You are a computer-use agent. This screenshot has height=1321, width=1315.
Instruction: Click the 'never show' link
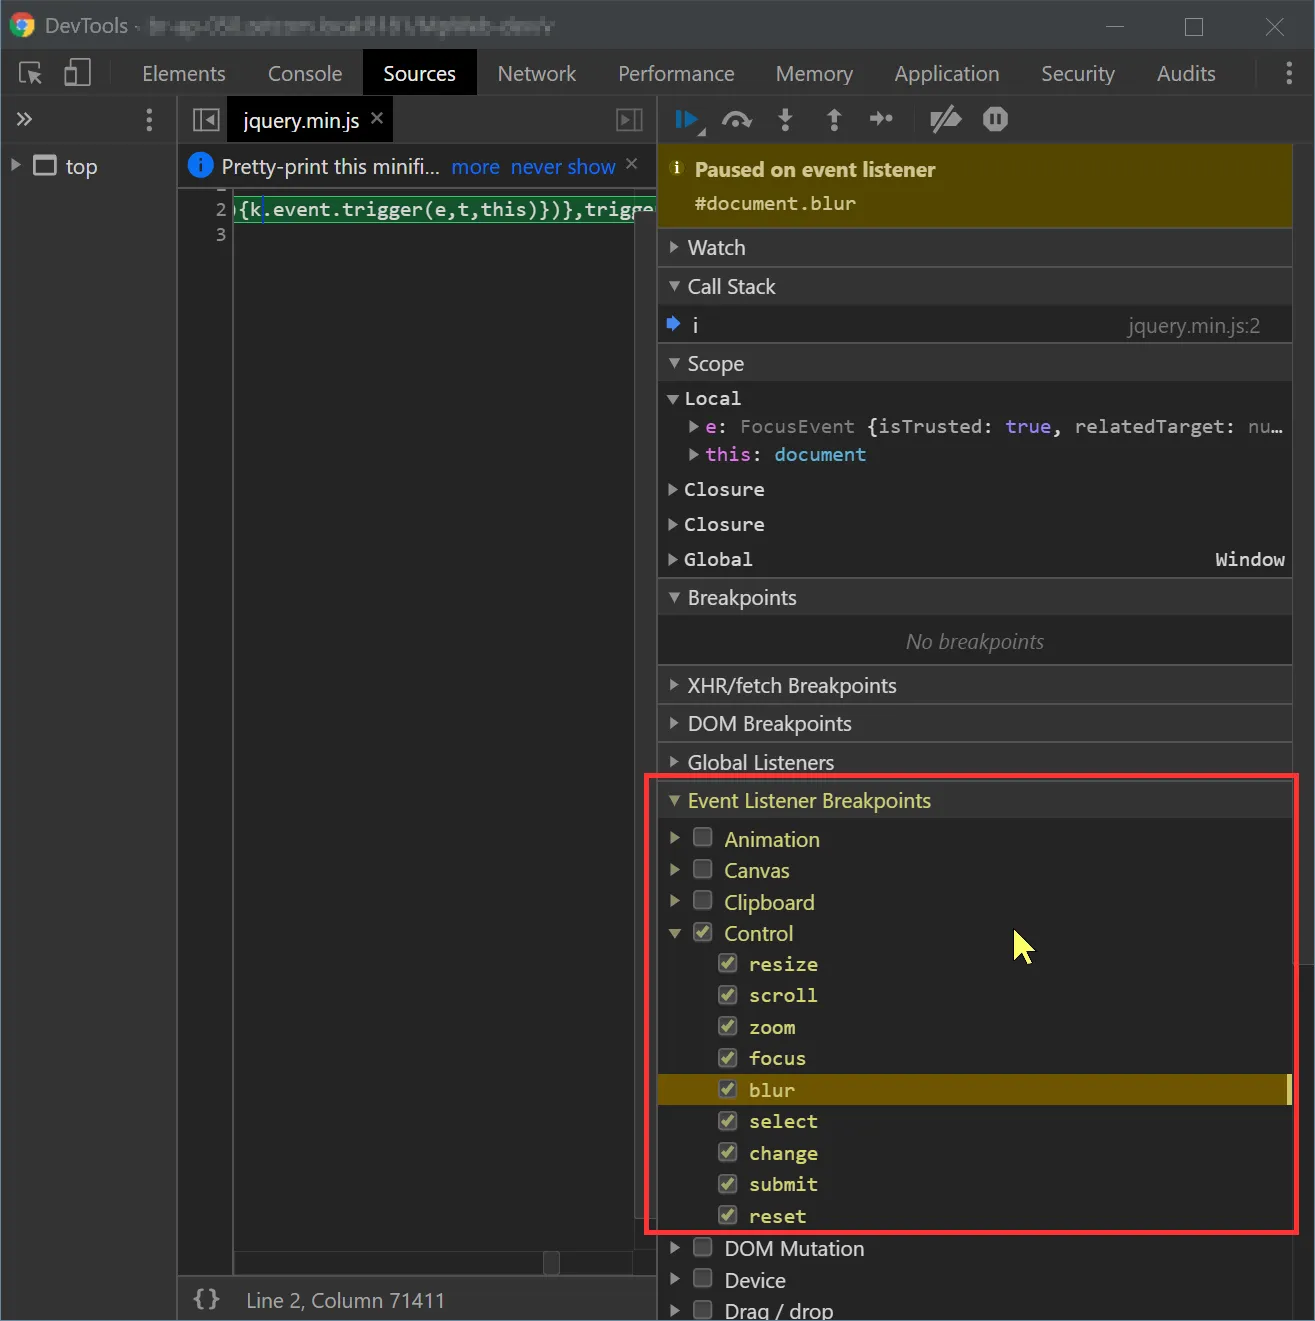point(563,167)
